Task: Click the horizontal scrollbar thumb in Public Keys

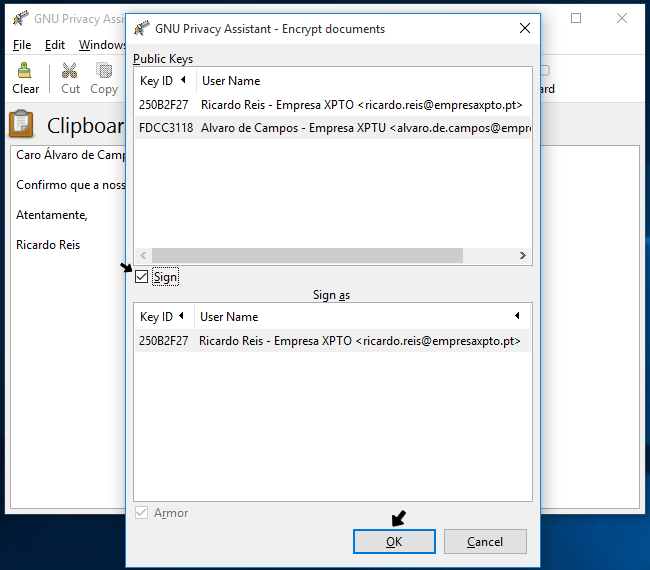Action: click(x=307, y=255)
